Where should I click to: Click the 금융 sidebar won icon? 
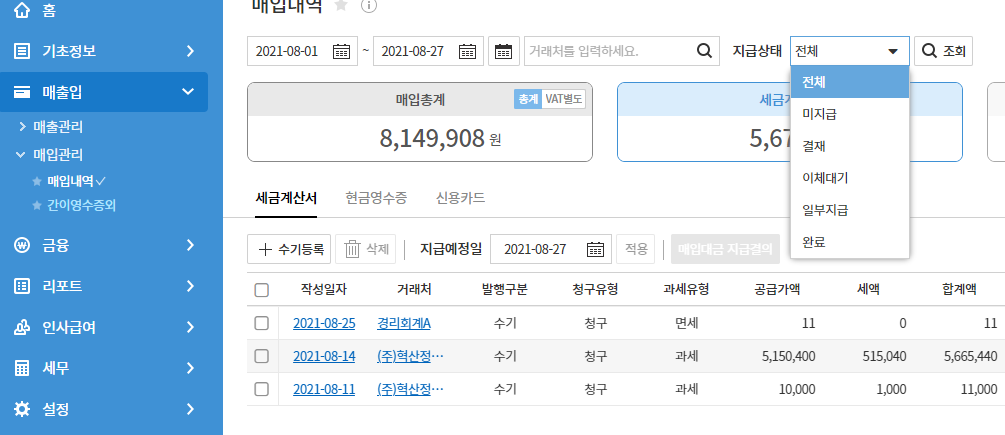22,245
